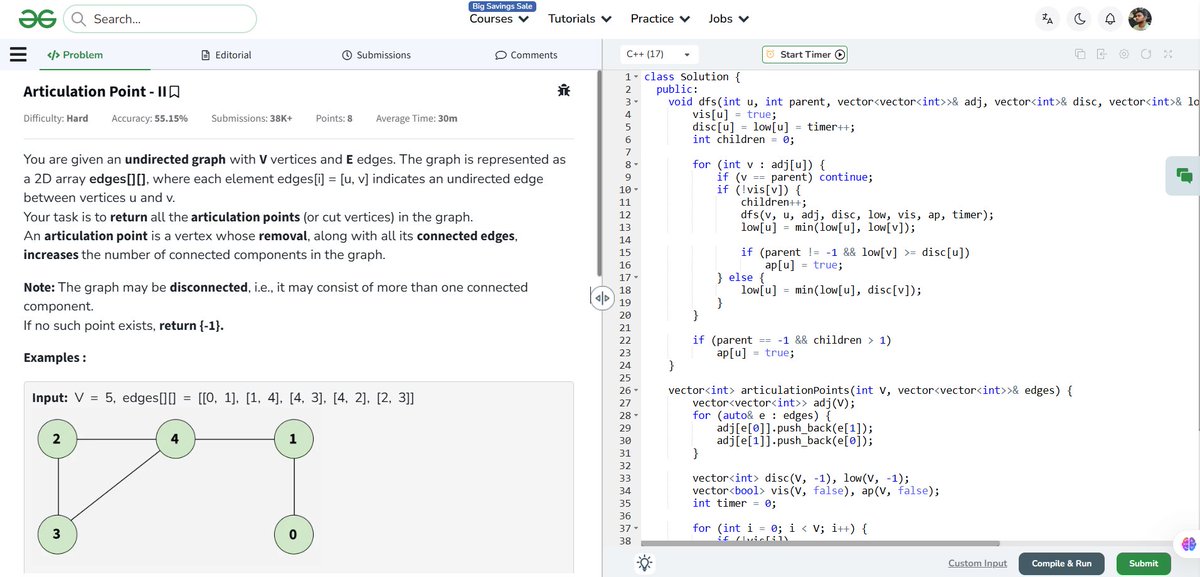Report a bug using the bug icon
1200x577 pixels.
pyautogui.click(x=564, y=91)
